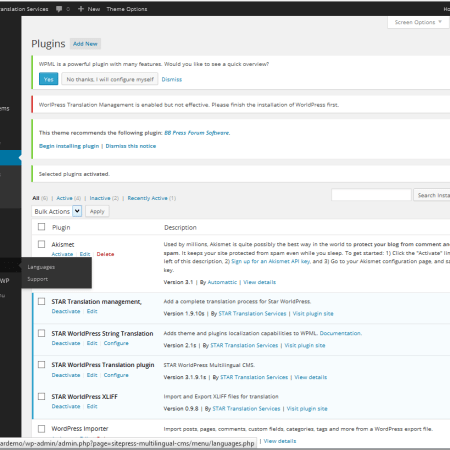The image size is (450, 450).
Task: Open the comments bubble icon in admin bar
Action: [59, 9]
